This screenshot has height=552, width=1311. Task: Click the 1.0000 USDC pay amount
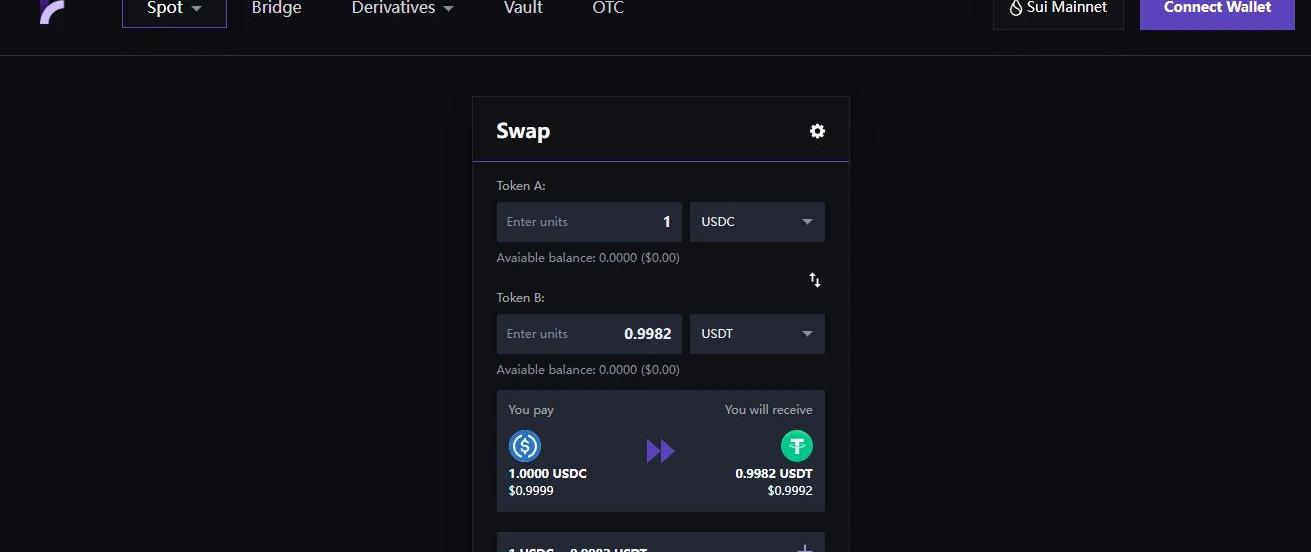pos(548,473)
